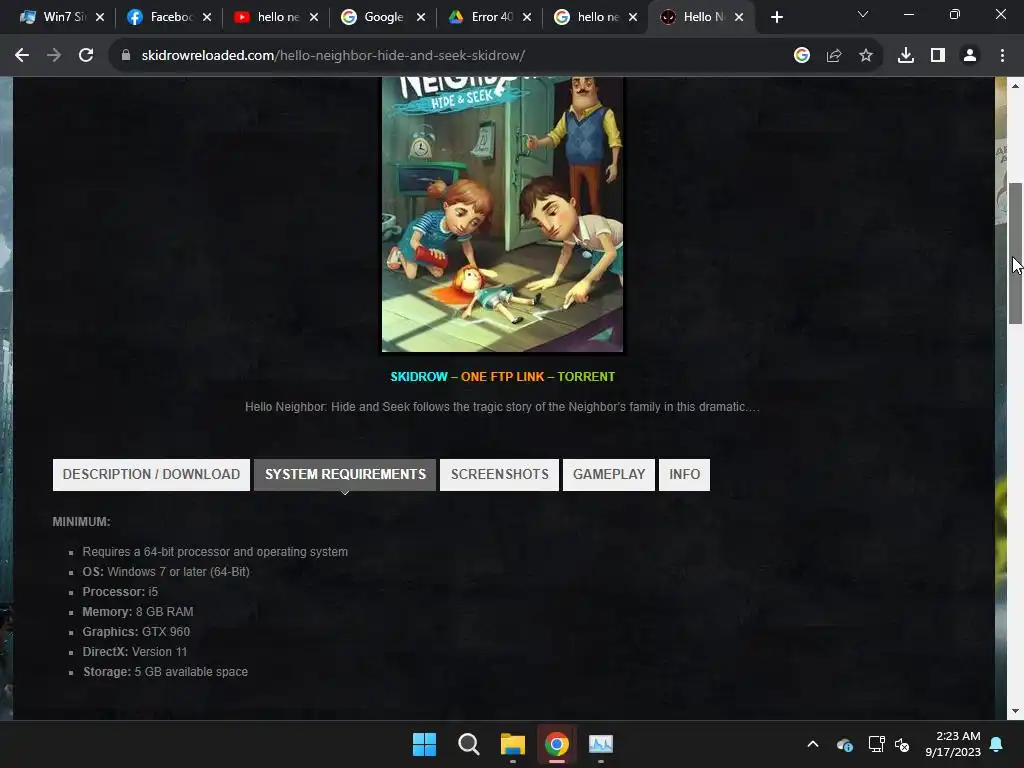Open the Google icon in address bar
This screenshot has height=768, width=1024.
coord(802,56)
